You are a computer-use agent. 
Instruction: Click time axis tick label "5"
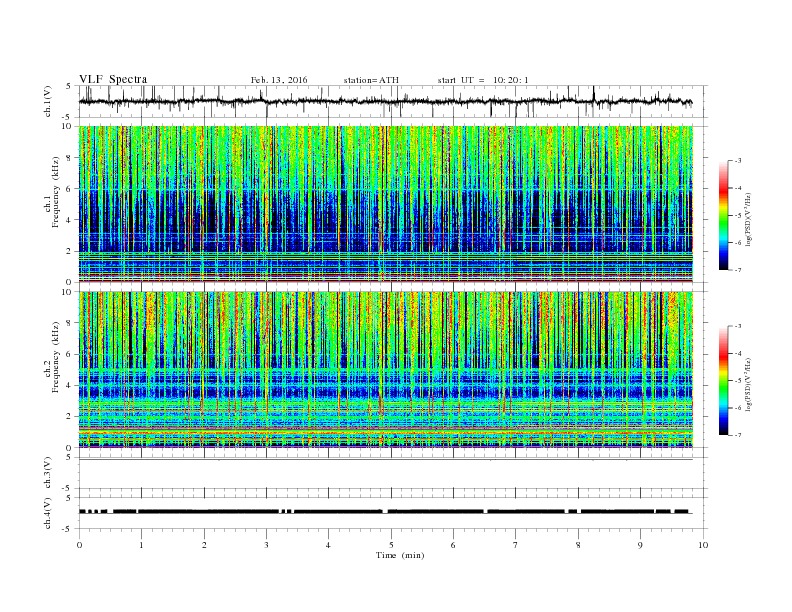click(x=391, y=545)
